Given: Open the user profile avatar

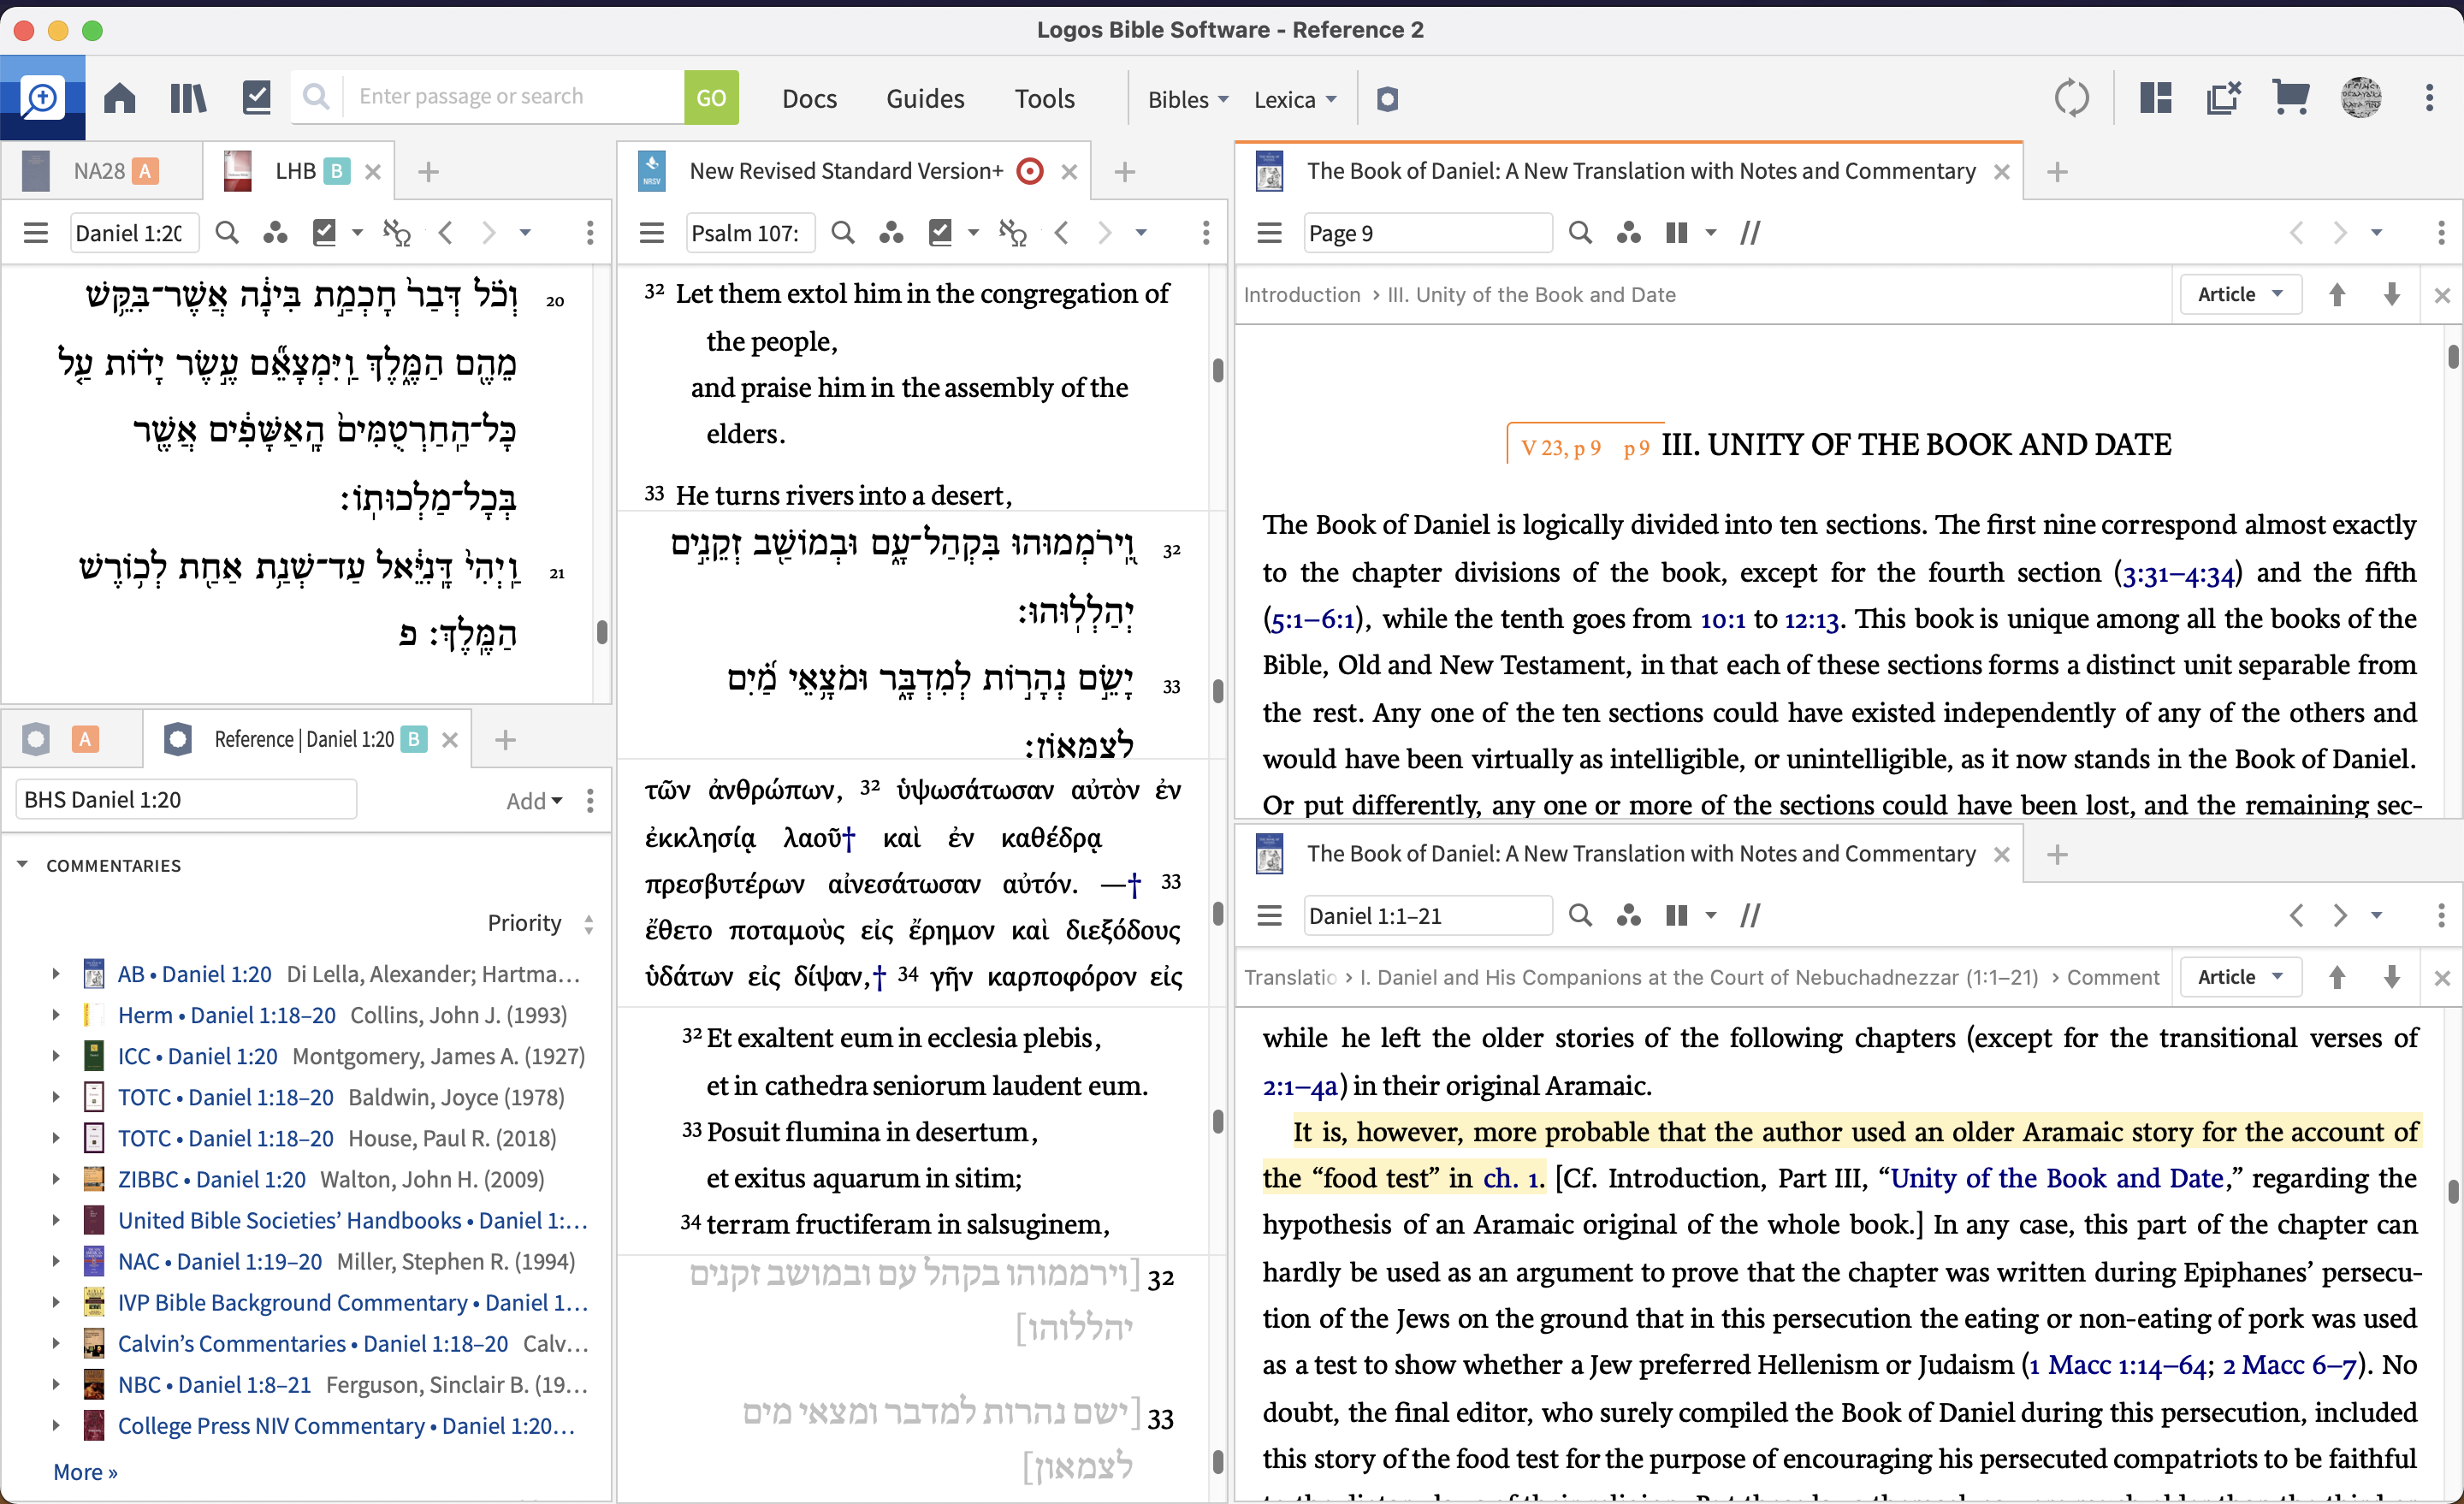Looking at the screenshot, I should coord(2360,98).
